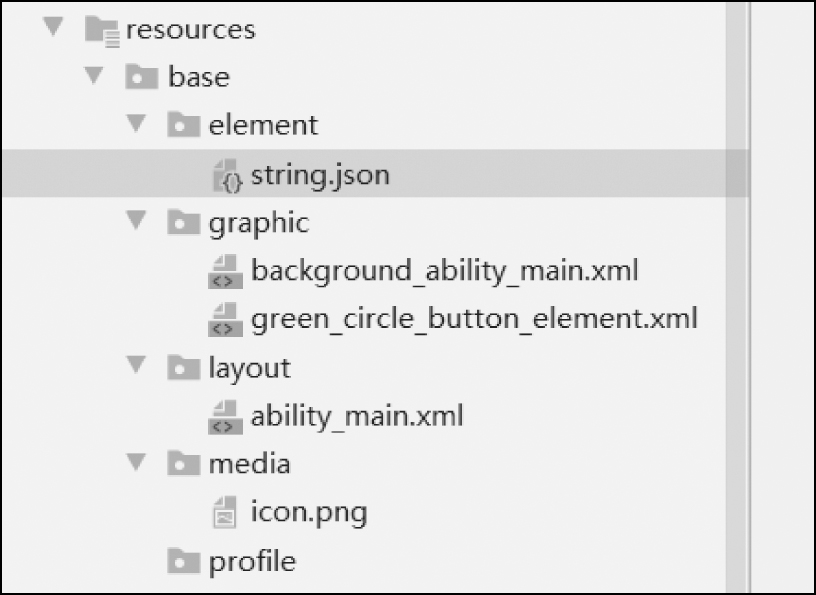The image size is (816, 595).
Task: Collapse the graphic folder arrow
Action: point(137,220)
